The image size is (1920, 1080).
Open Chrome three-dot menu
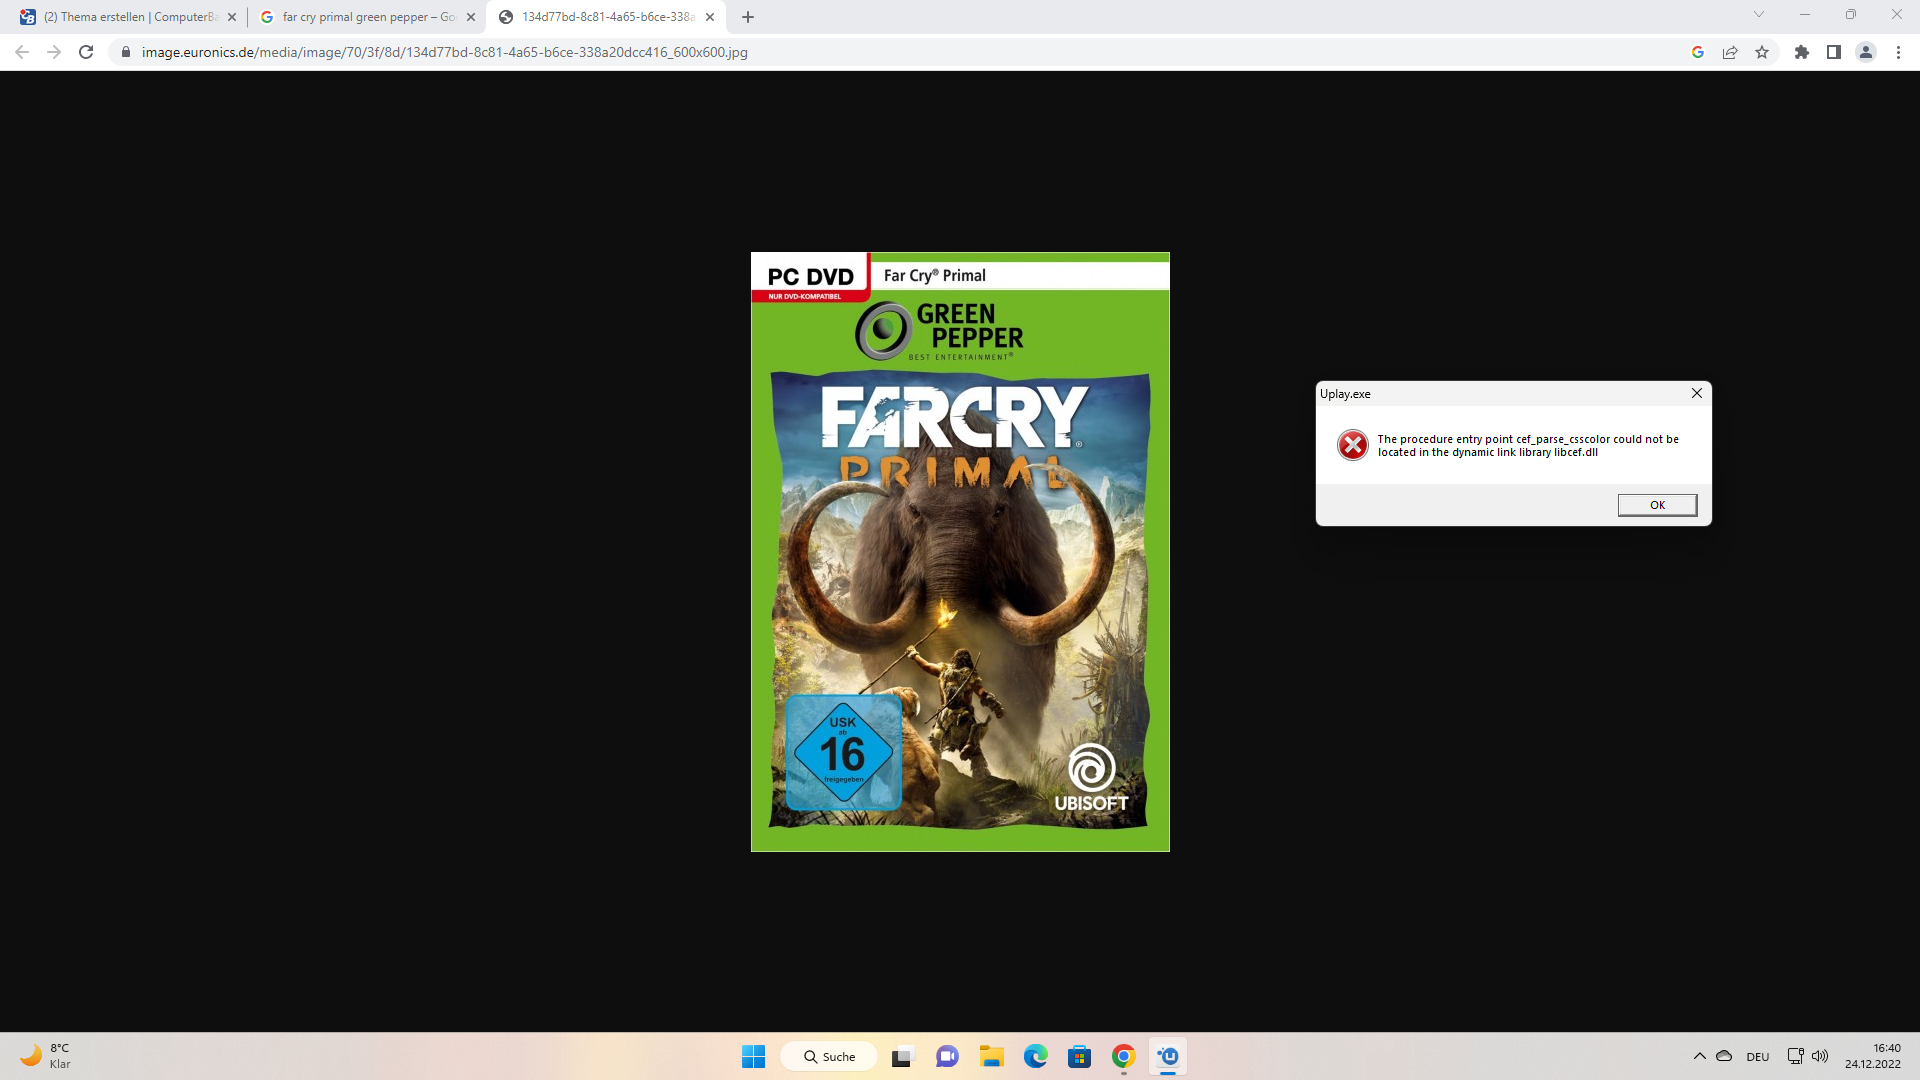tap(1898, 52)
